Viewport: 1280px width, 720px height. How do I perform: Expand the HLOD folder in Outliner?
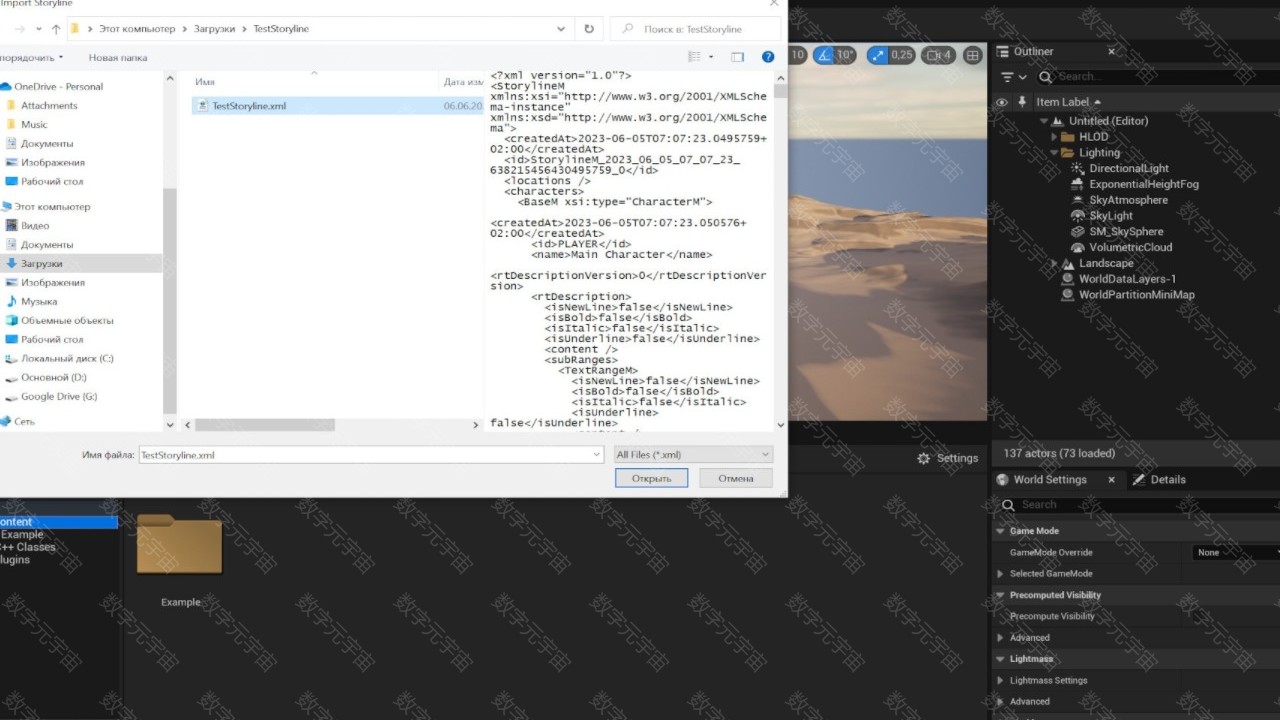[x=1054, y=137]
